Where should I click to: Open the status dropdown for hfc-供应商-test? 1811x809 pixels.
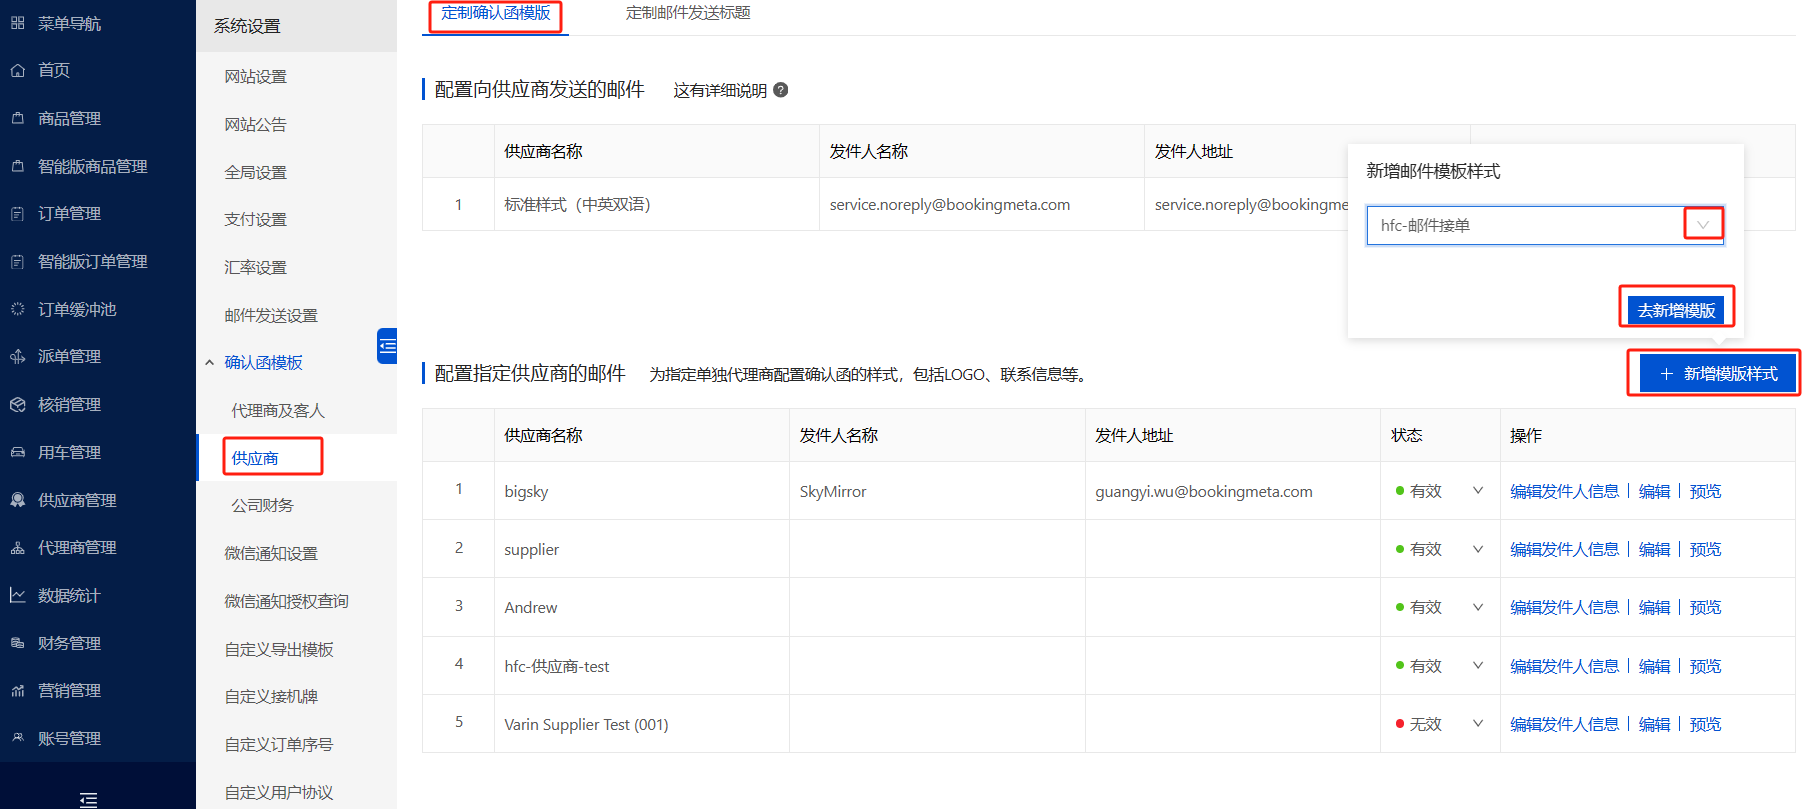click(x=1477, y=666)
